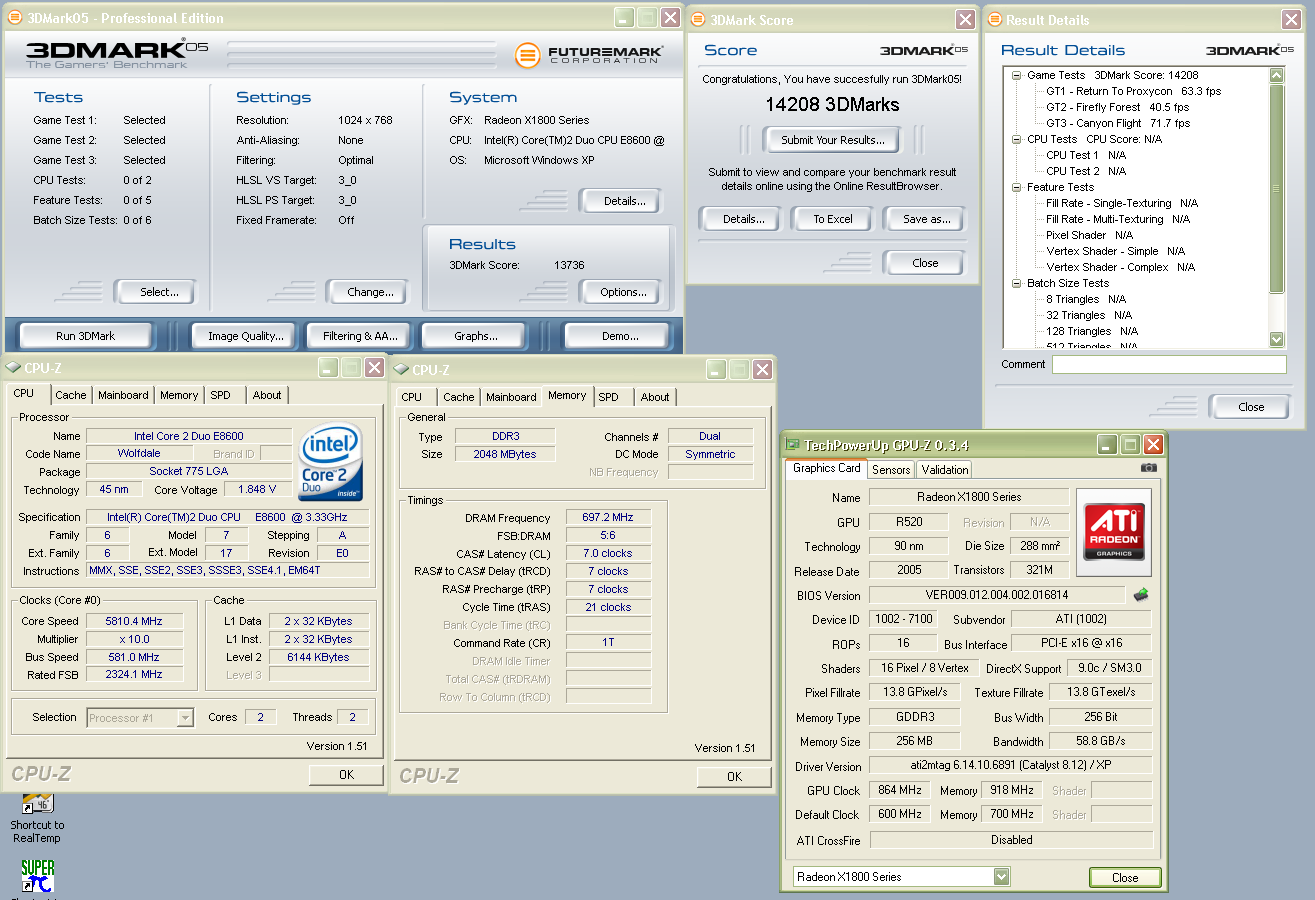
Task: Switch to Mainboard tab in left CPU-Z
Action: click(x=123, y=395)
